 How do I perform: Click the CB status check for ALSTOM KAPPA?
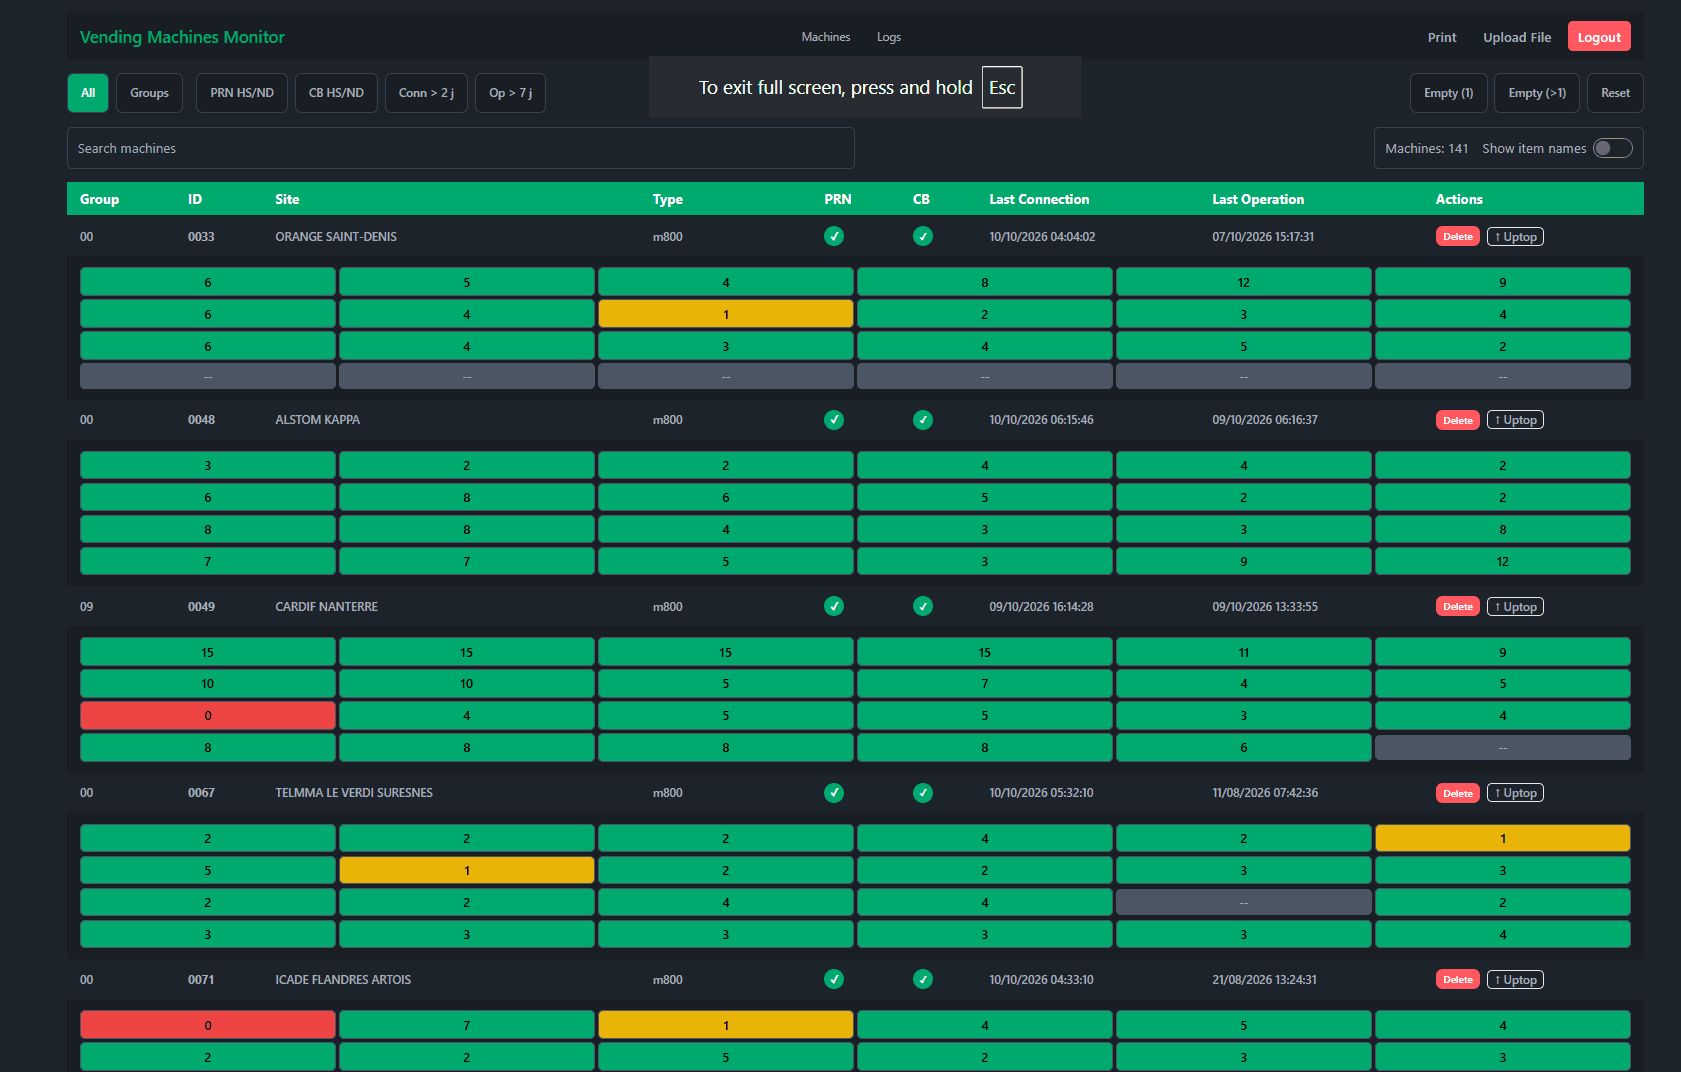point(922,420)
